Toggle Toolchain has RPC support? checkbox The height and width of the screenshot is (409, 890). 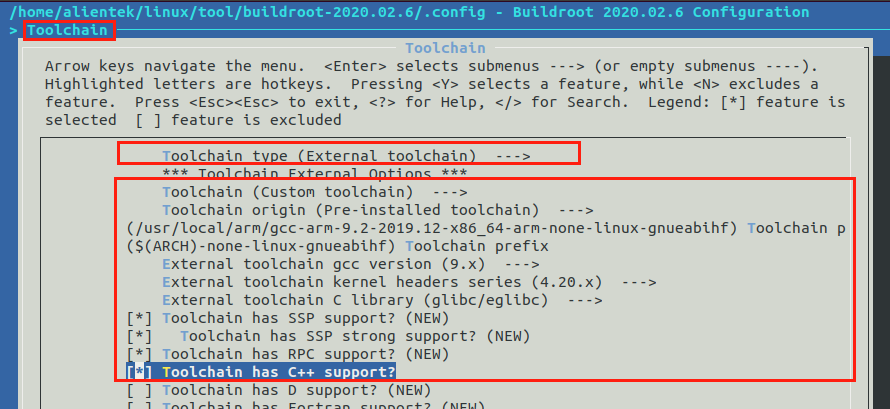(x=139, y=355)
